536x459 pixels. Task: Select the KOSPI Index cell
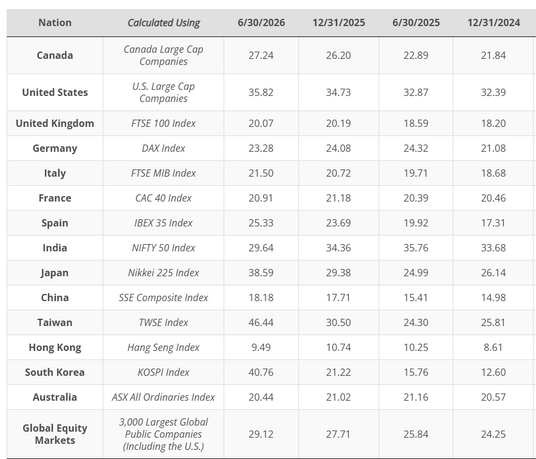coord(163,372)
